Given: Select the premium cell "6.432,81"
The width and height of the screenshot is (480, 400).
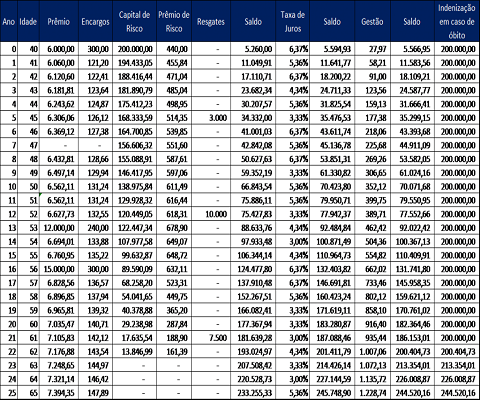Looking at the screenshot, I should tap(61, 159).
